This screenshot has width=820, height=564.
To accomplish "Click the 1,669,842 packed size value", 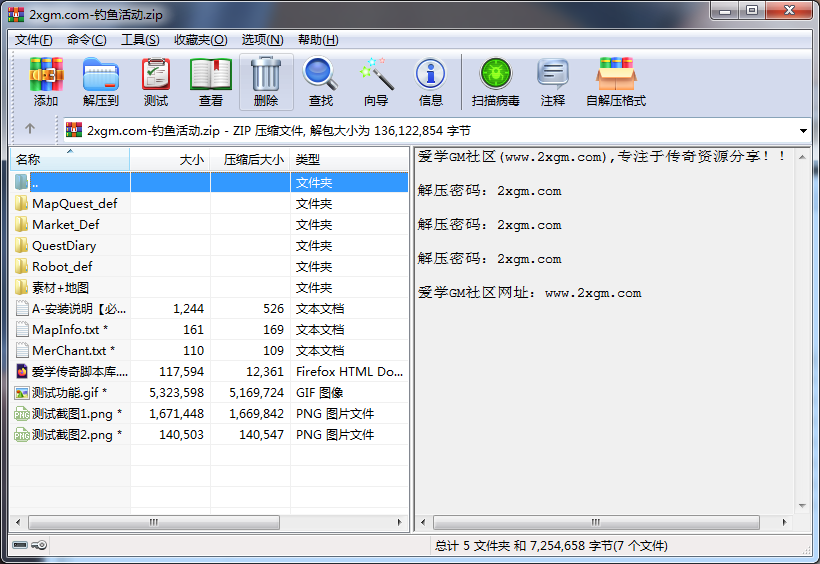I will pyautogui.click(x=256, y=414).
